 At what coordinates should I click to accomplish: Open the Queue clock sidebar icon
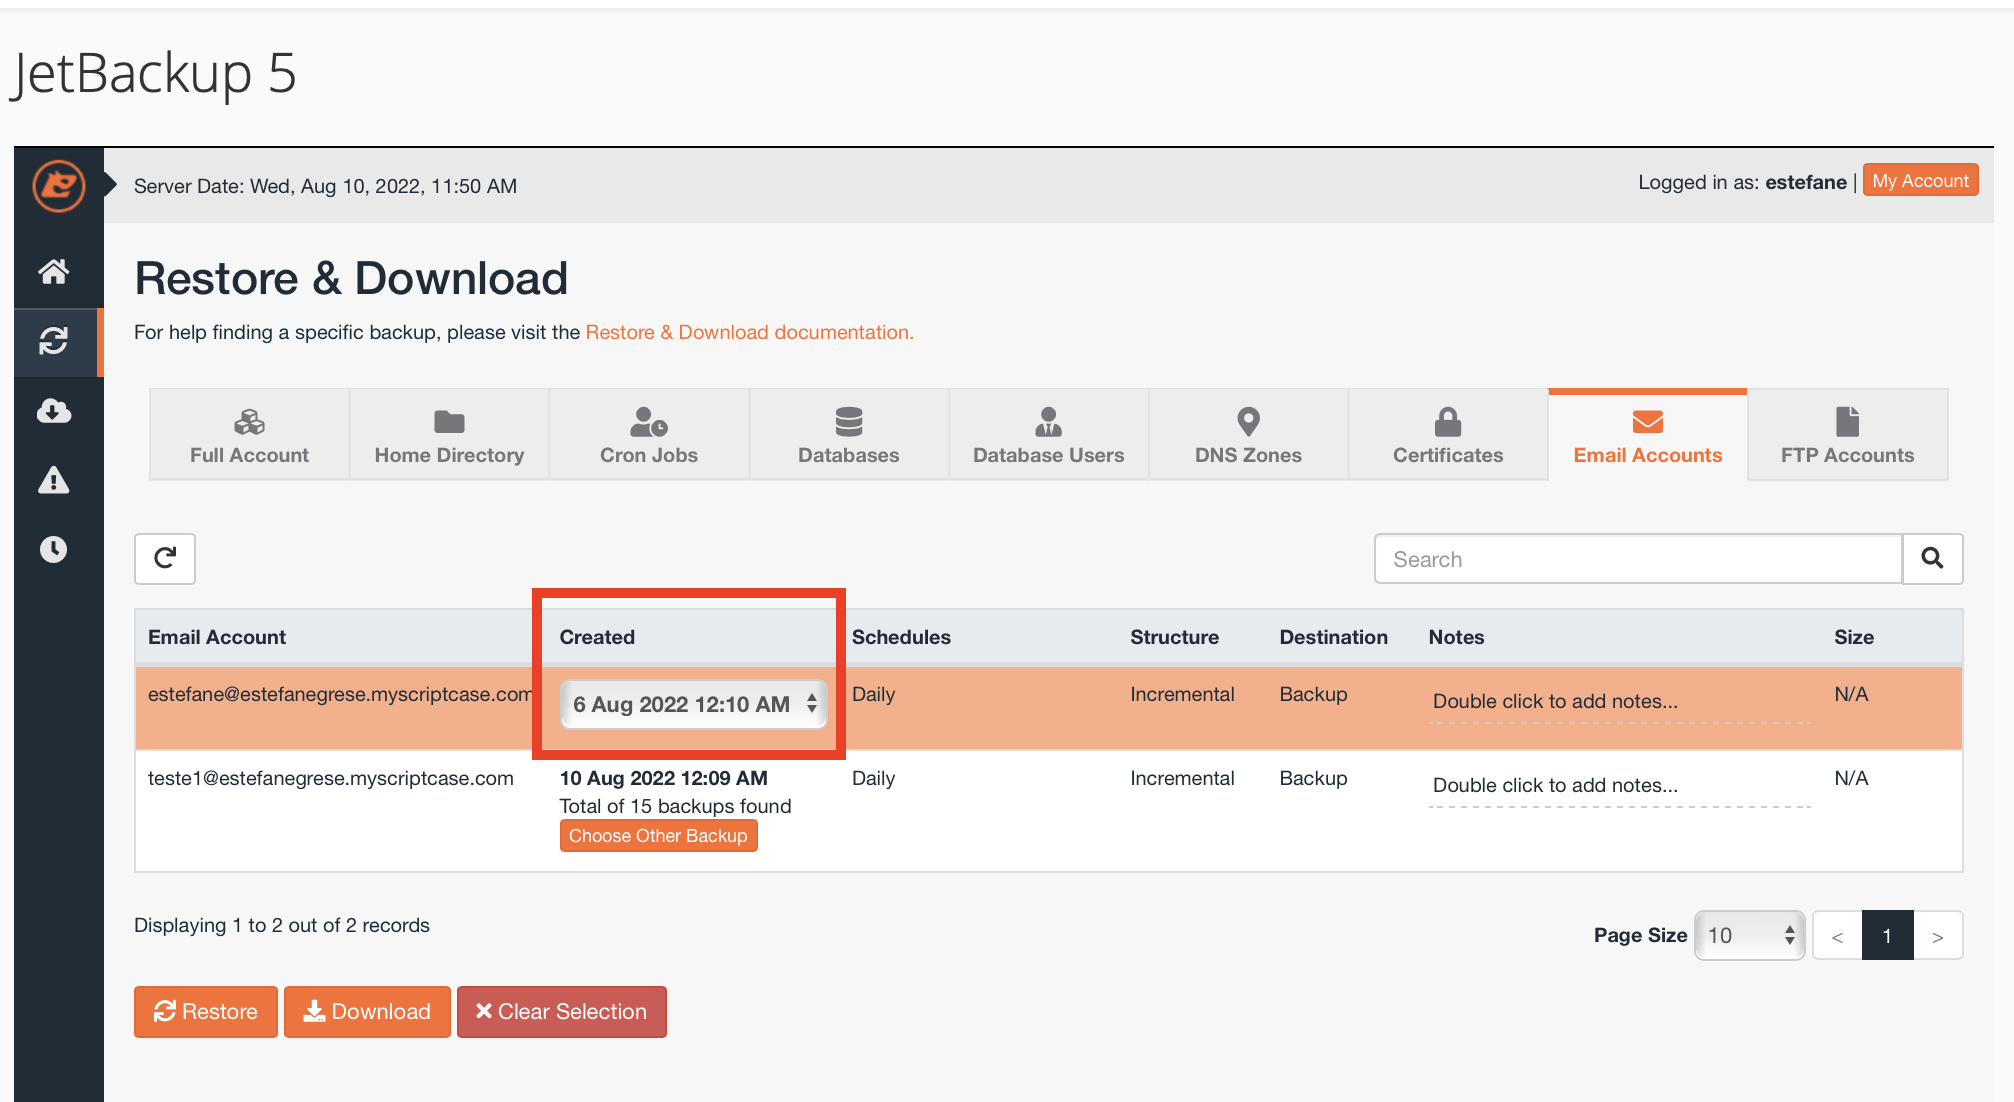54,549
